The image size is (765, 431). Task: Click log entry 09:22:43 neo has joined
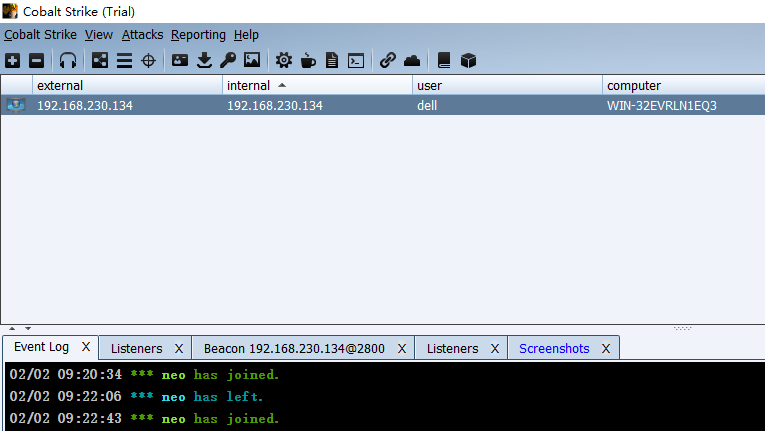click(x=144, y=418)
